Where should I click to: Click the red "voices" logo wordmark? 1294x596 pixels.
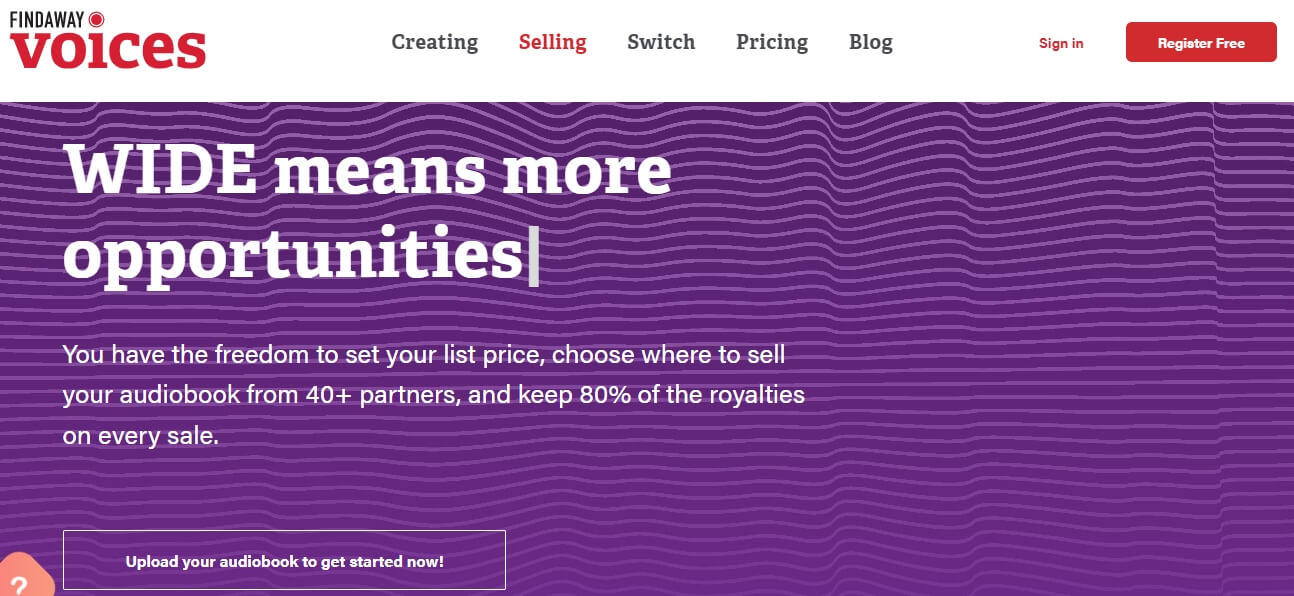click(x=108, y=50)
